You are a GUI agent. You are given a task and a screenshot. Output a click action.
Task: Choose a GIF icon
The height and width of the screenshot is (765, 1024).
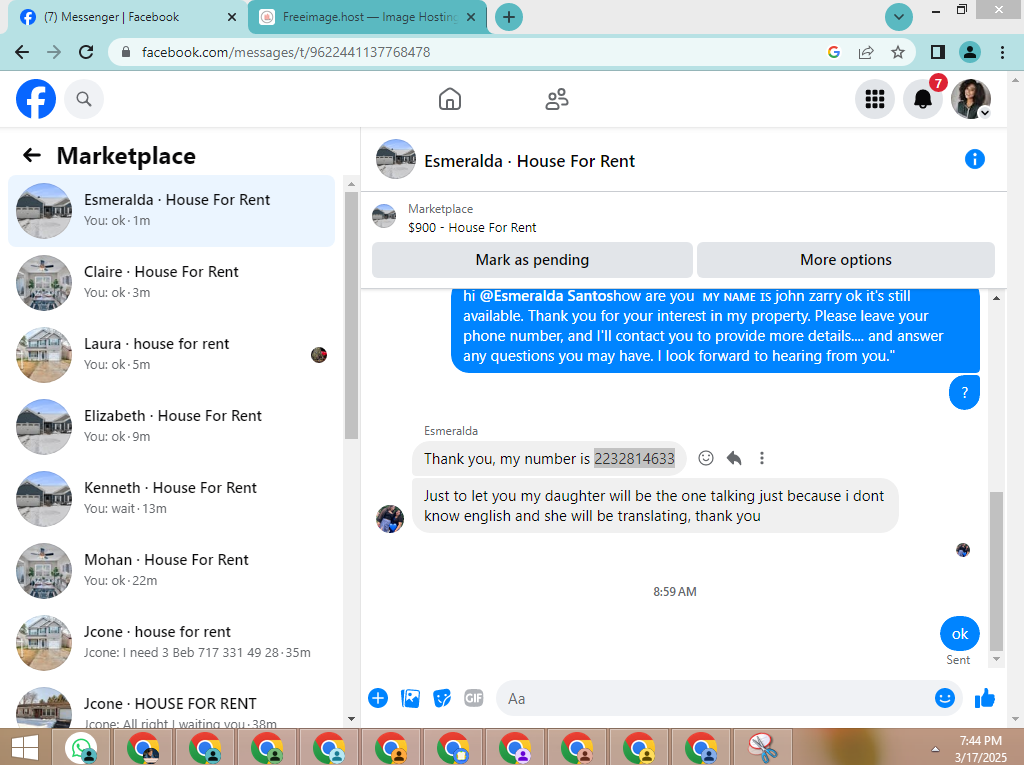[x=473, y=698]
